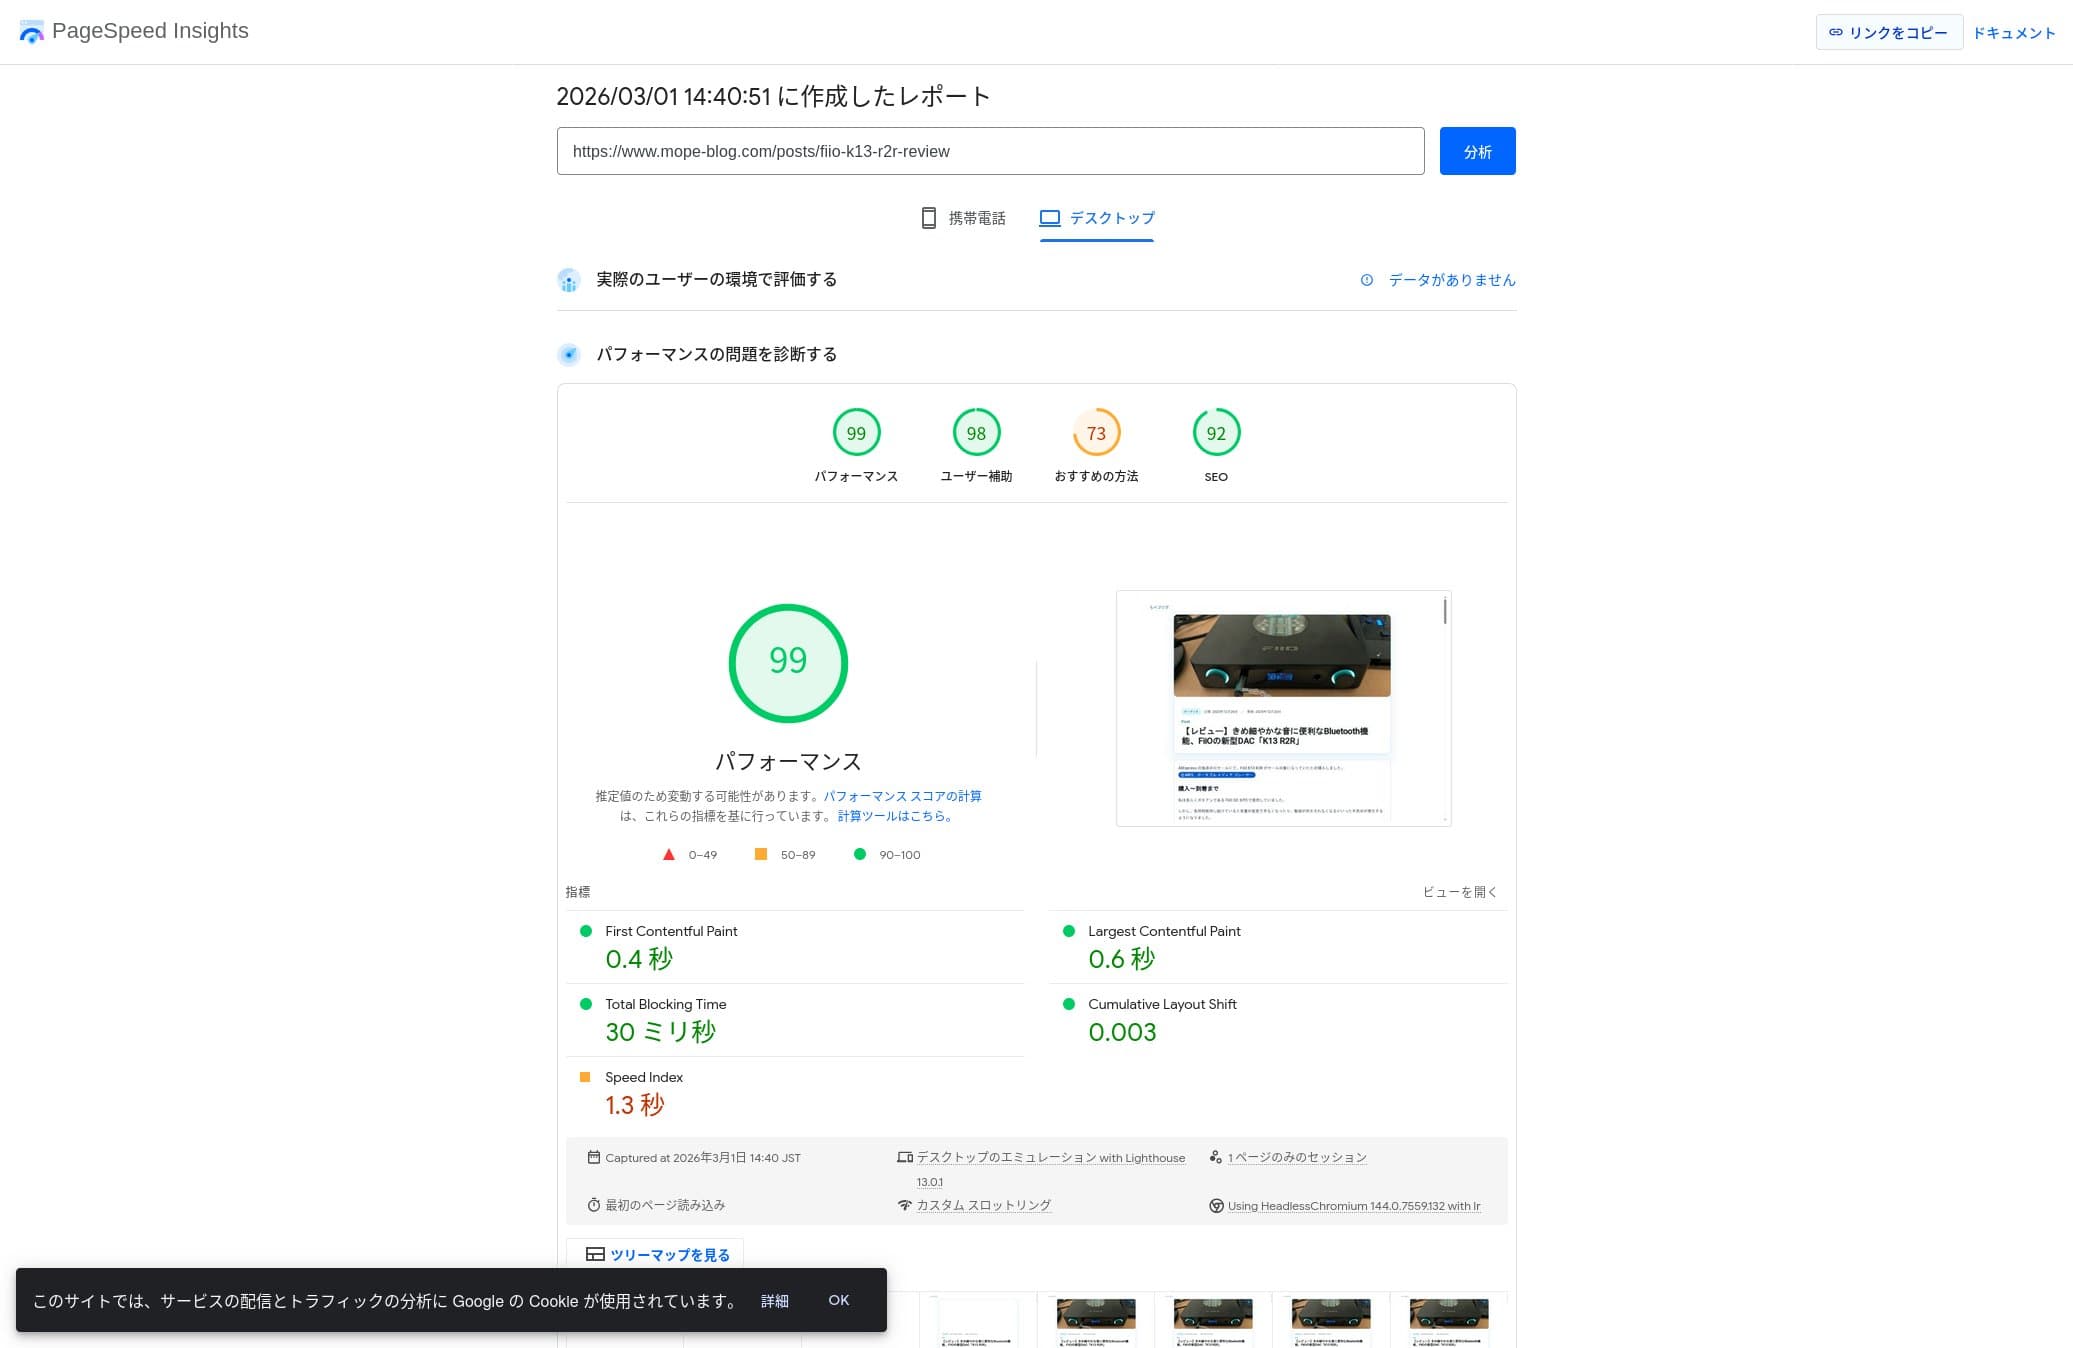Expand the First Contentful Paint metric
The width and height of the screenshot is (2073, 1348).
click(x=671, y=931)
